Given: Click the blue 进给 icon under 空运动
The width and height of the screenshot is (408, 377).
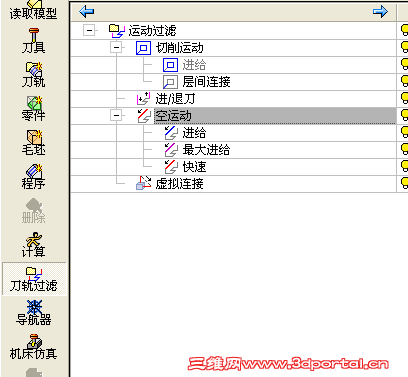Looking at the screenshot, I should tap(171, 133).
